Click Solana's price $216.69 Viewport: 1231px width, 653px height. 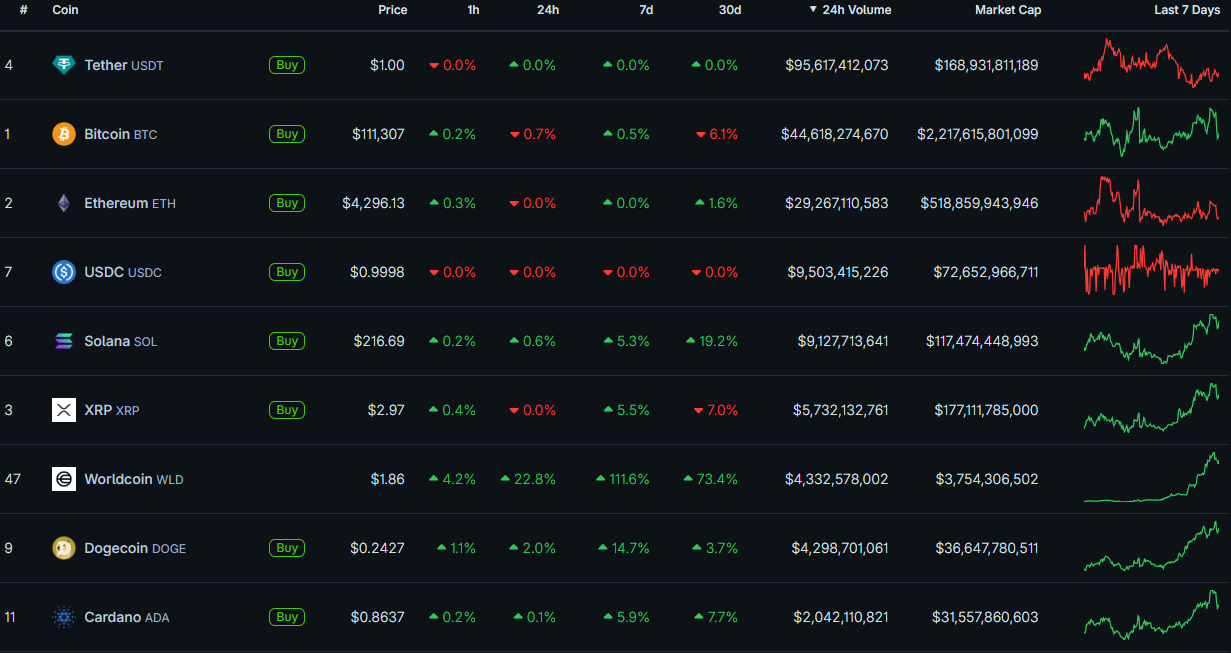click(379, 341)
